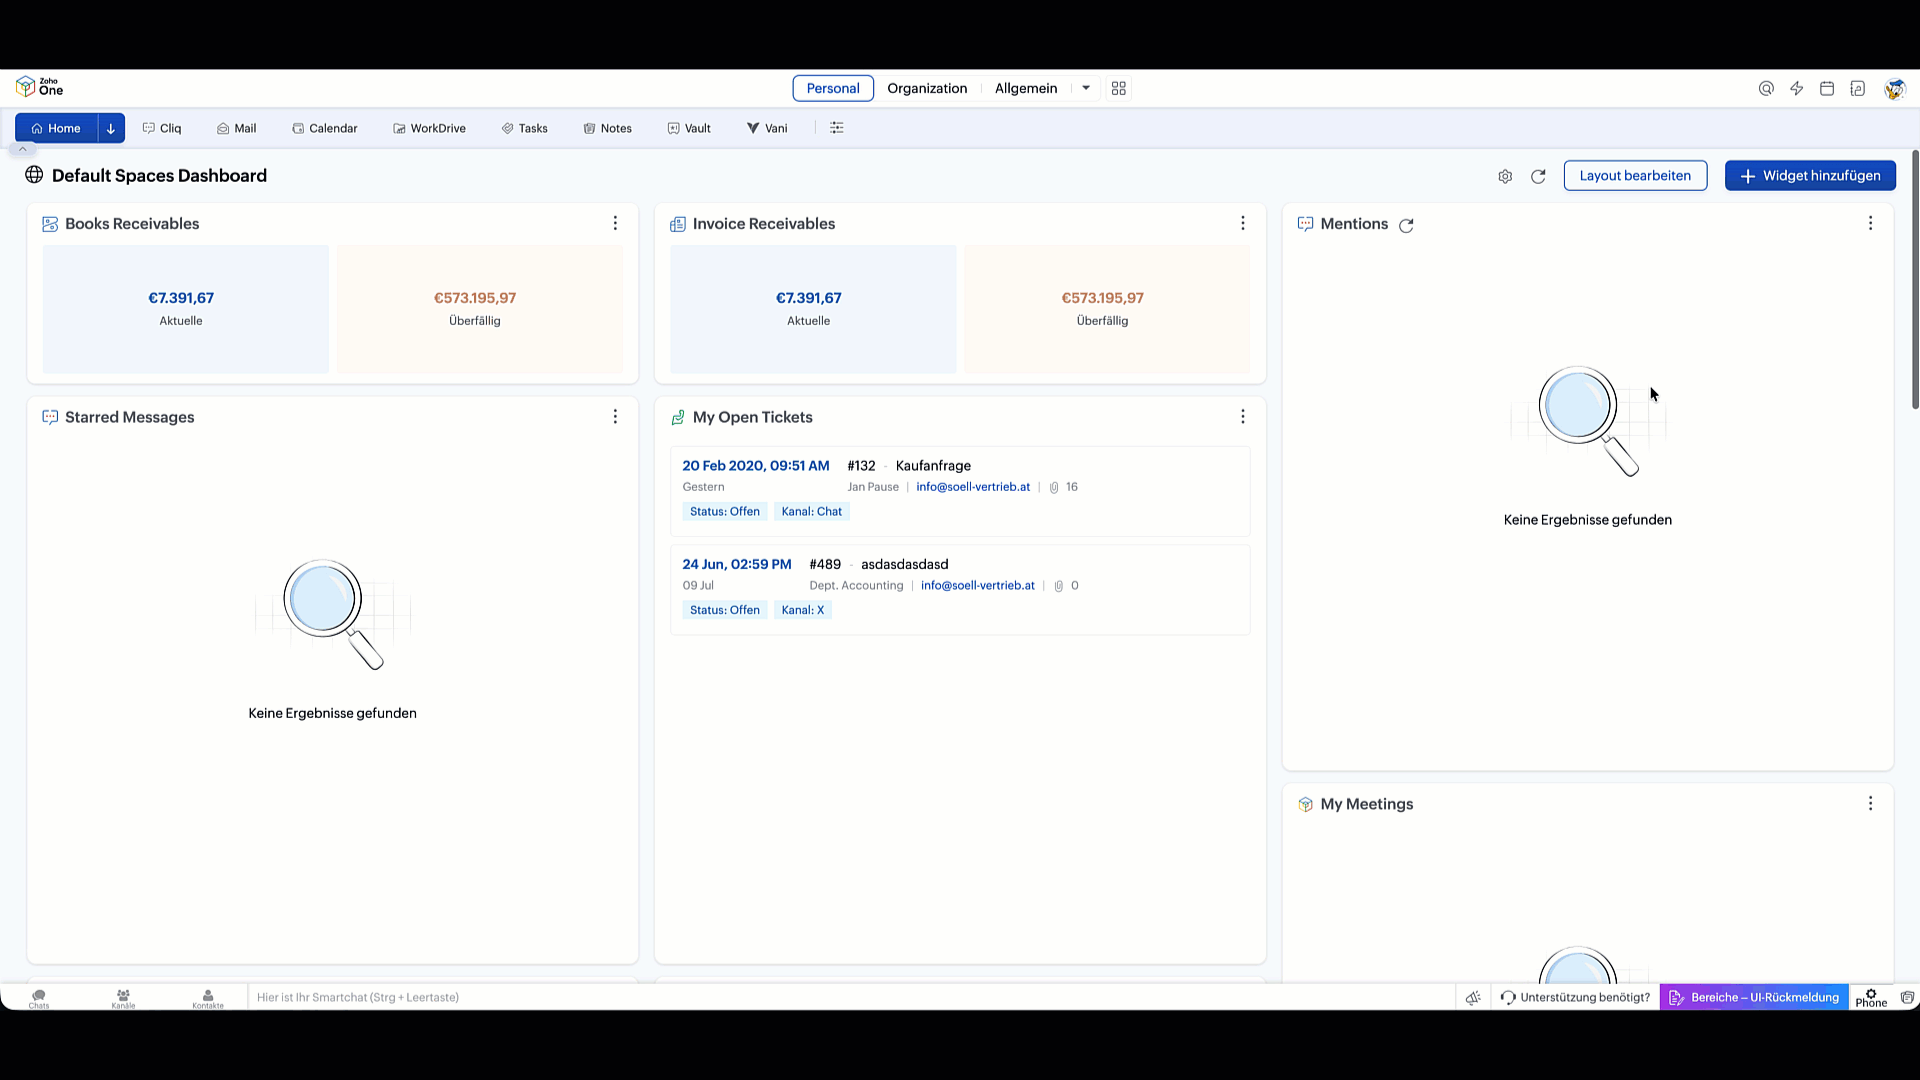Open the Home tab dropdown arrow

click(x=111, y=128)
